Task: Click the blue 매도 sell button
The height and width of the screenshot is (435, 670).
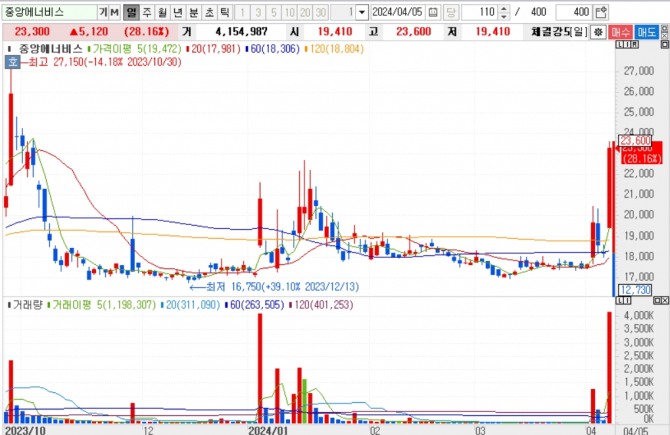Action: [646, 32]
